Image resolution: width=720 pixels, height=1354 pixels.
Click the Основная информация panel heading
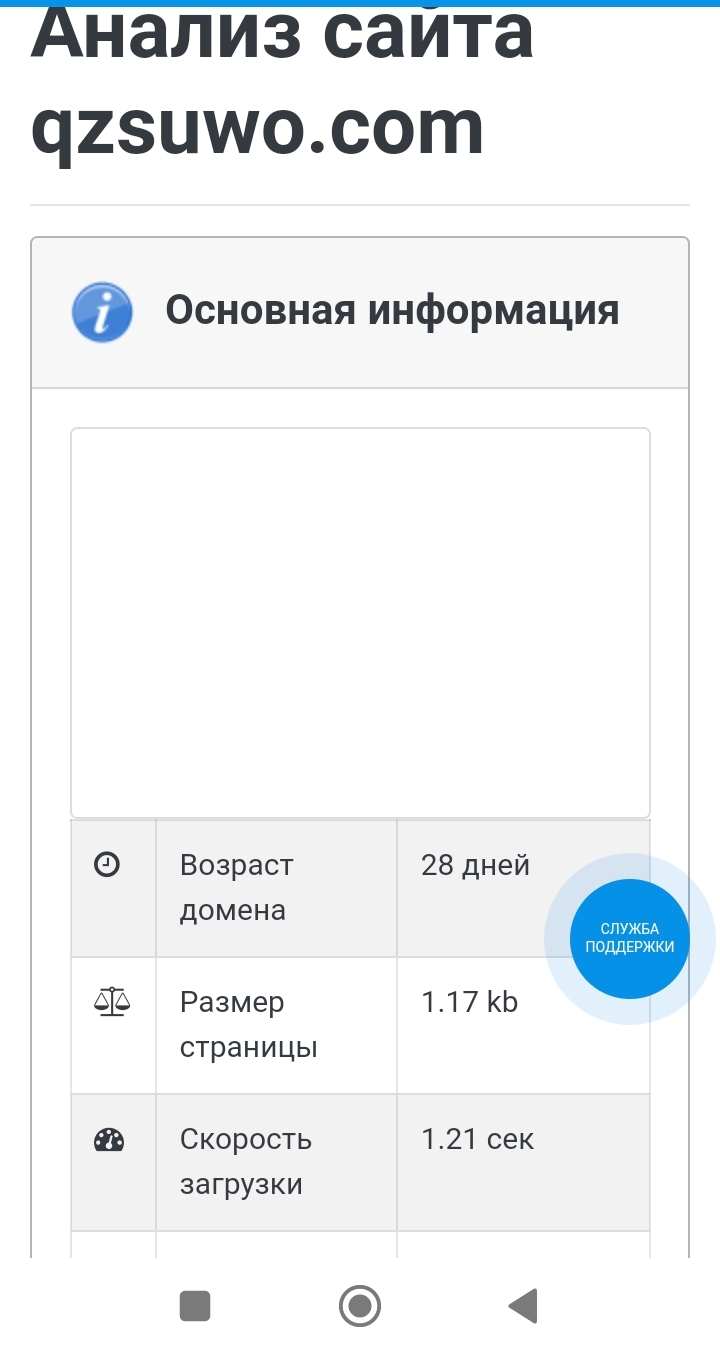pyautogui.click(x=392, y=310)
